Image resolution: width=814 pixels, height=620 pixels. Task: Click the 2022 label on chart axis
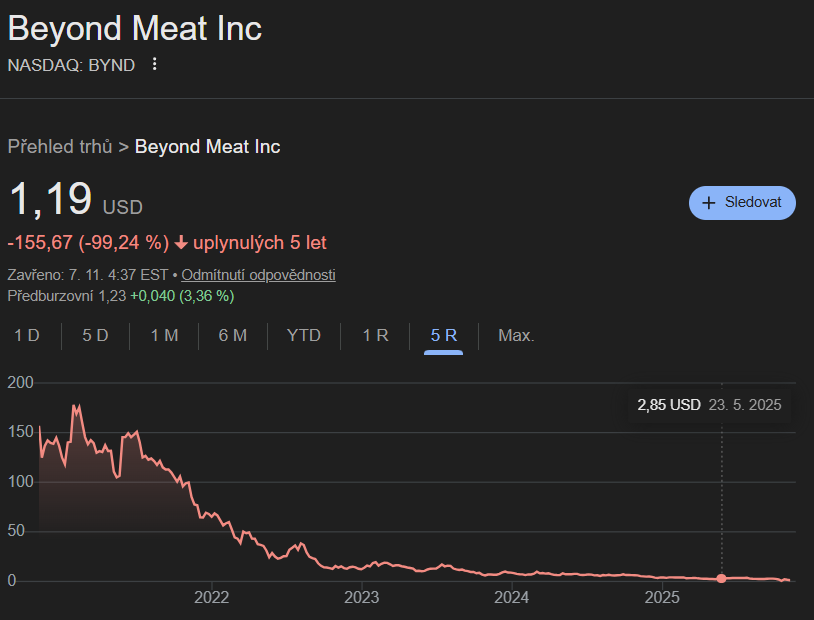click(x=212, y=598)
